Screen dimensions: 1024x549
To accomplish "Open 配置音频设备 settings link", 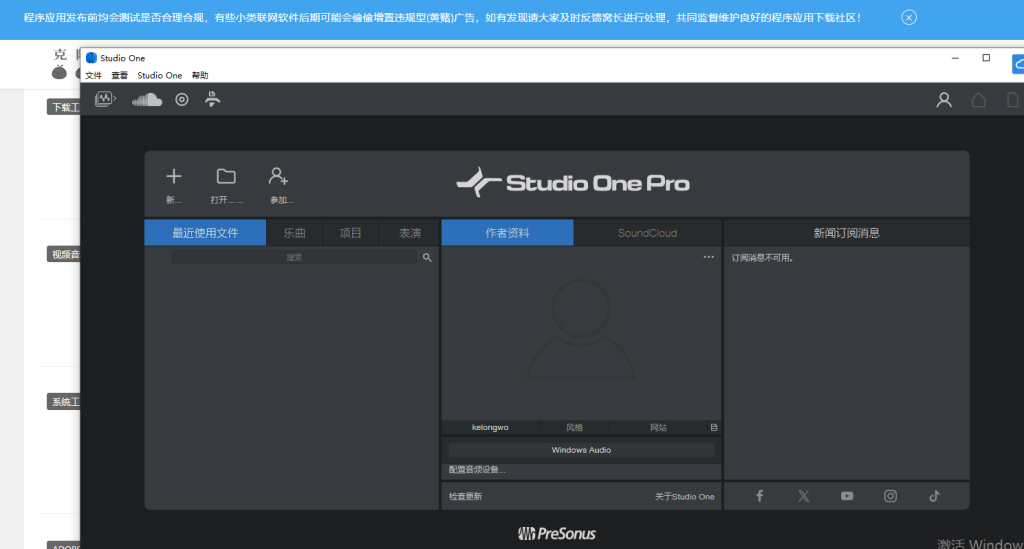I will [x=477, y=469].
